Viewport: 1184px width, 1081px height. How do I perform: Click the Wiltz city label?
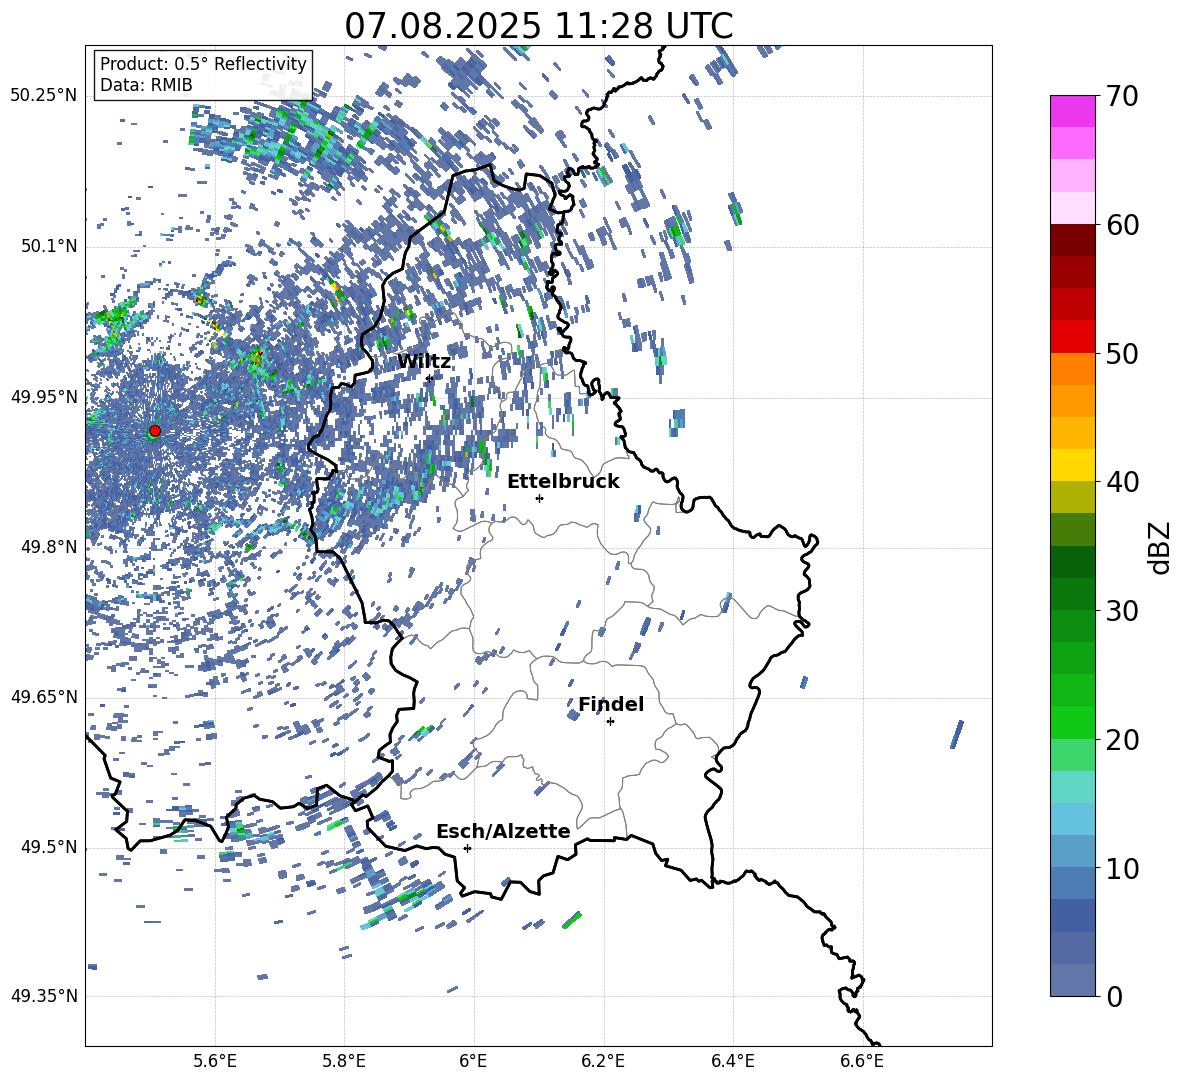424,362
